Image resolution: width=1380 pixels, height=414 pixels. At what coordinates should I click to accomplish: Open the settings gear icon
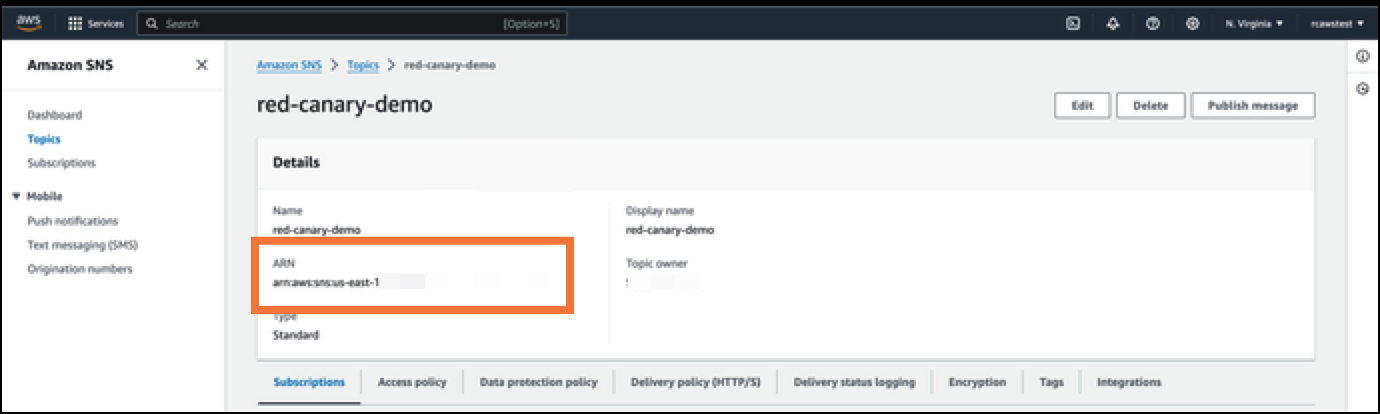1192,23
